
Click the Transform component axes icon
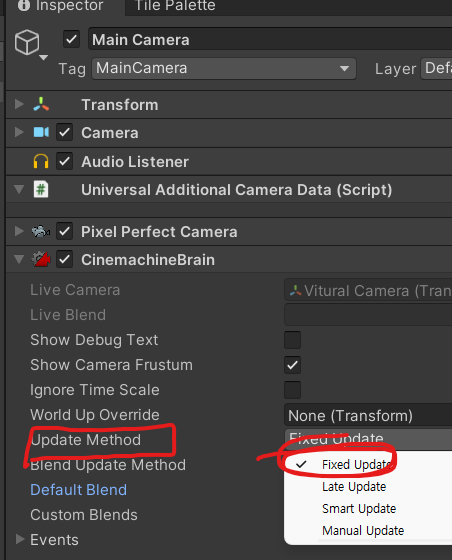pos(41,104)
